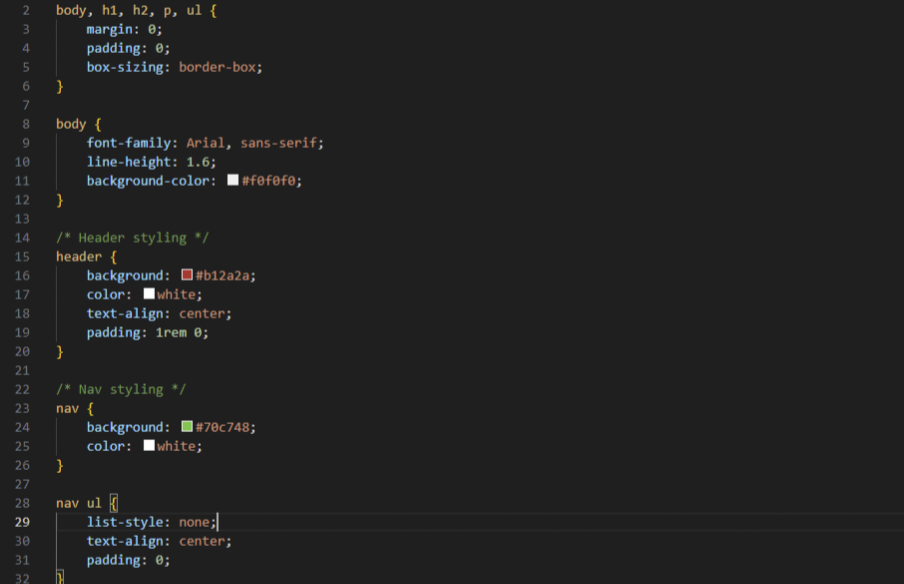Click the 'line-height' property

[129, 162]
